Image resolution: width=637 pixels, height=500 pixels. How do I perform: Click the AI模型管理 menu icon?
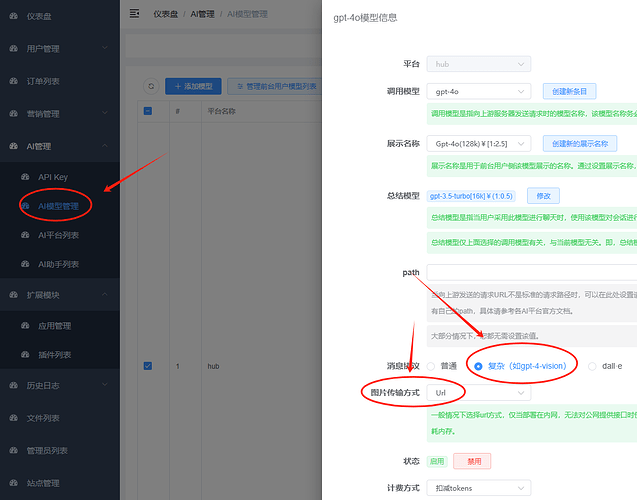pyautogui.click(x=25, y=206)
